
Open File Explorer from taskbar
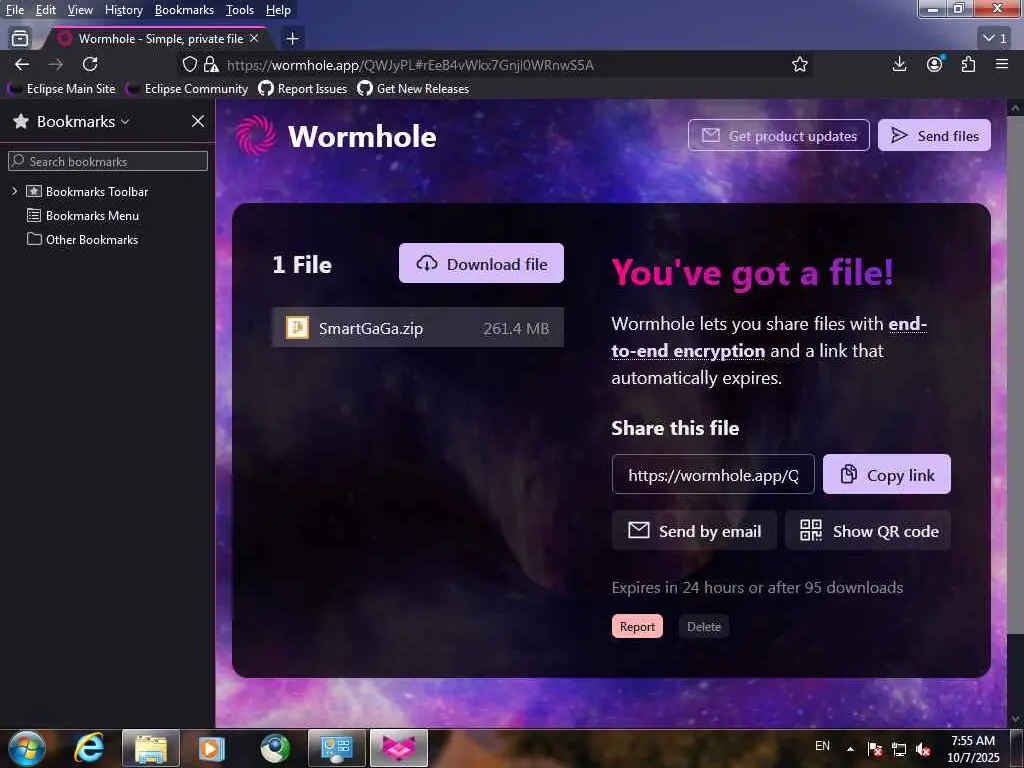[151, 748]
